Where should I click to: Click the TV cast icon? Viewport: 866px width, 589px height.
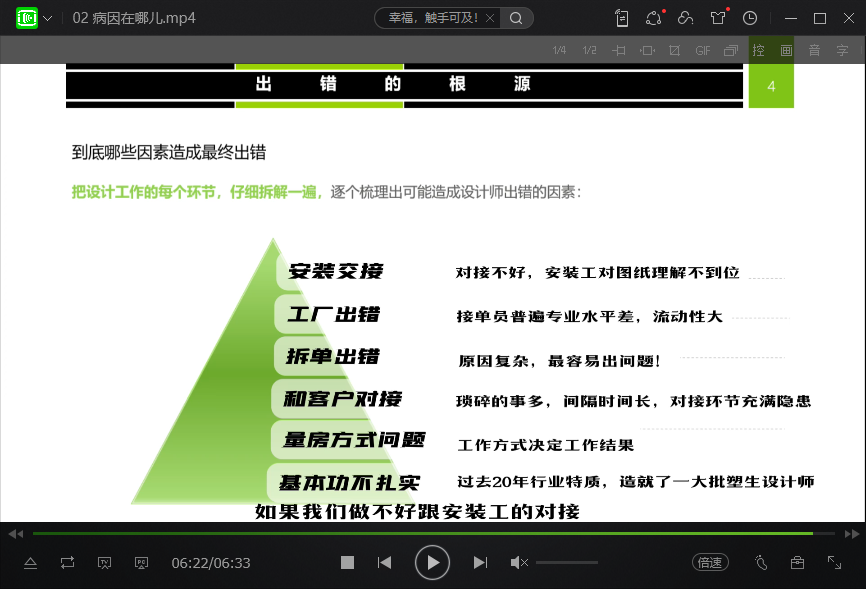point(104,563)
